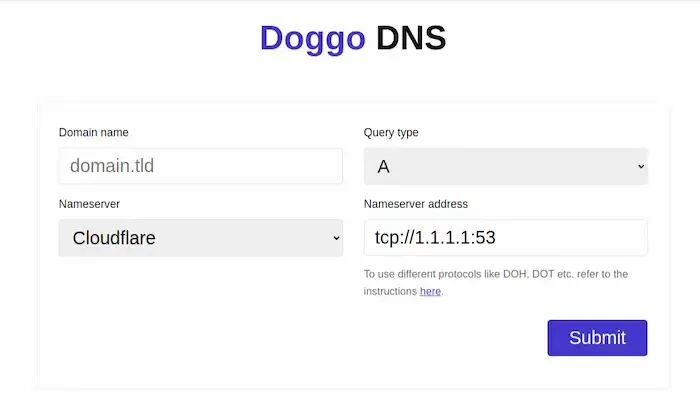Follow the 'here' instructions link

click(430, 291)
